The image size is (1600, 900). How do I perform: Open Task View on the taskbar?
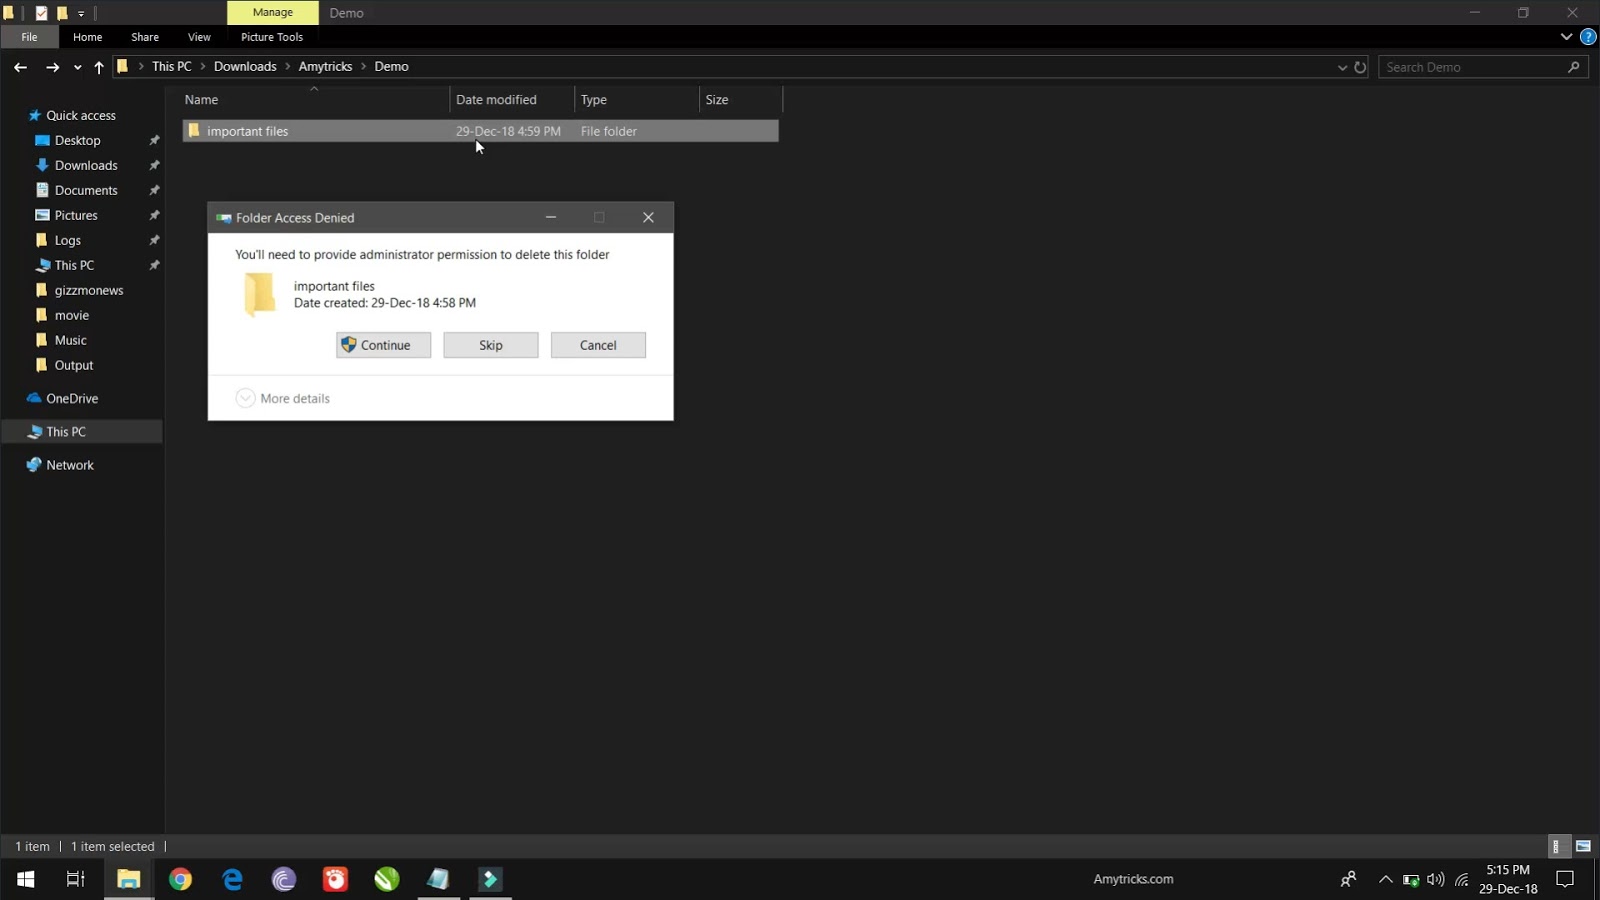(x=75, y=879)
